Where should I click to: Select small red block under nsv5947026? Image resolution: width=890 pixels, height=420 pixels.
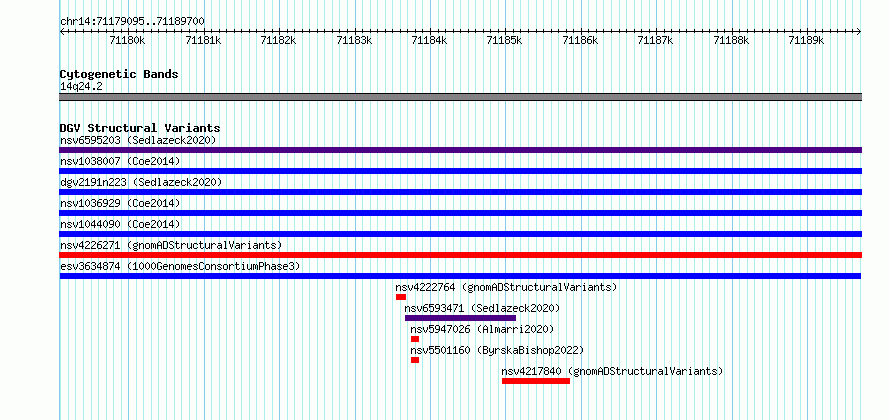pos(415,339)
